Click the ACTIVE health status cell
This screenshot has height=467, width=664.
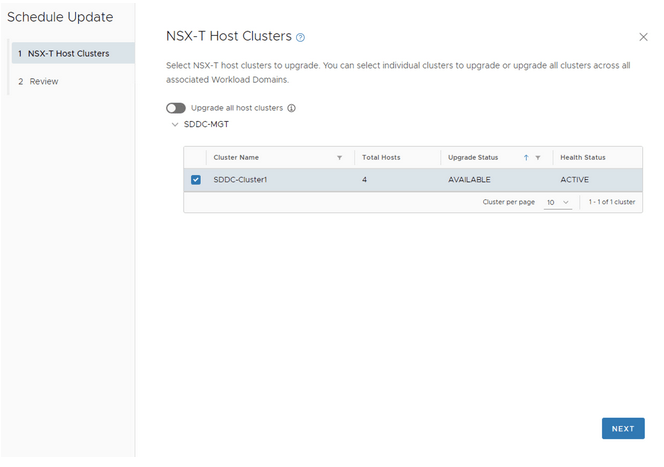575,180
